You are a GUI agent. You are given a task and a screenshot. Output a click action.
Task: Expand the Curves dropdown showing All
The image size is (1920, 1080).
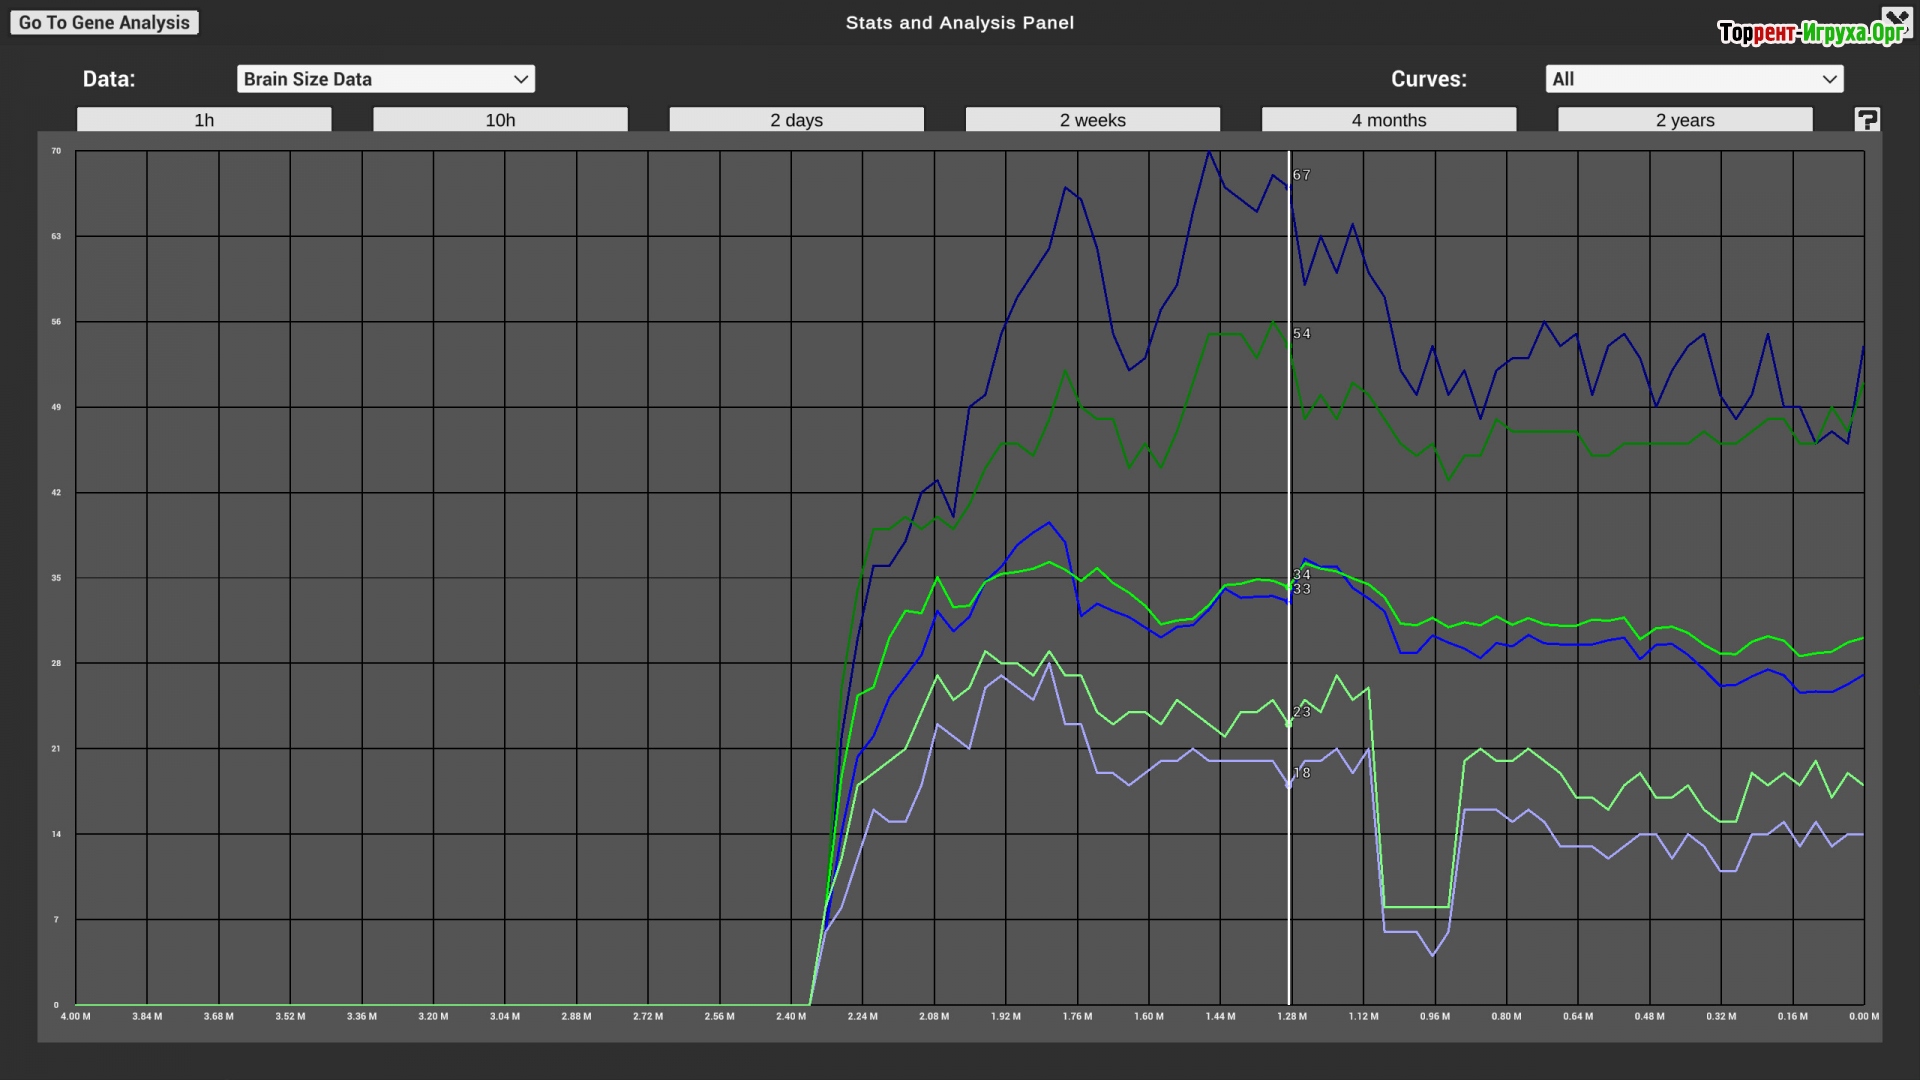point(1693,79)
